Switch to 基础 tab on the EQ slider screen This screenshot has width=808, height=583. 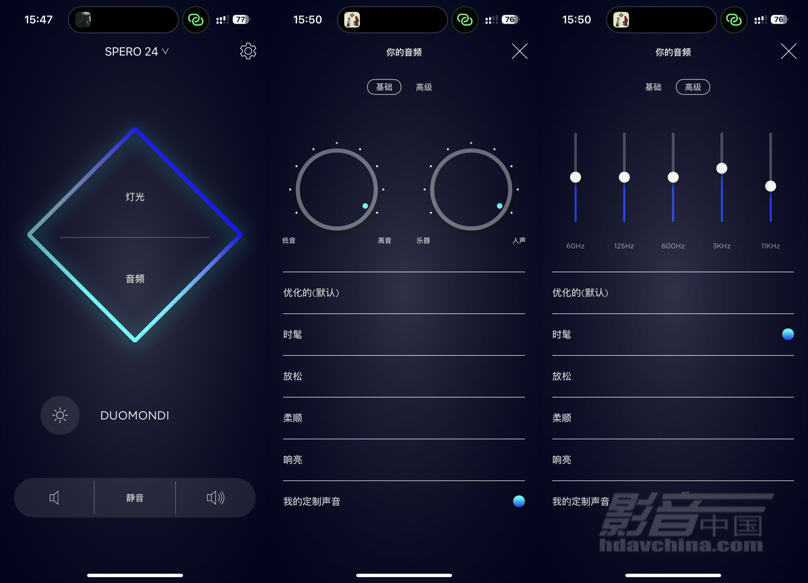pyautogui.click(x=653, y=87)
